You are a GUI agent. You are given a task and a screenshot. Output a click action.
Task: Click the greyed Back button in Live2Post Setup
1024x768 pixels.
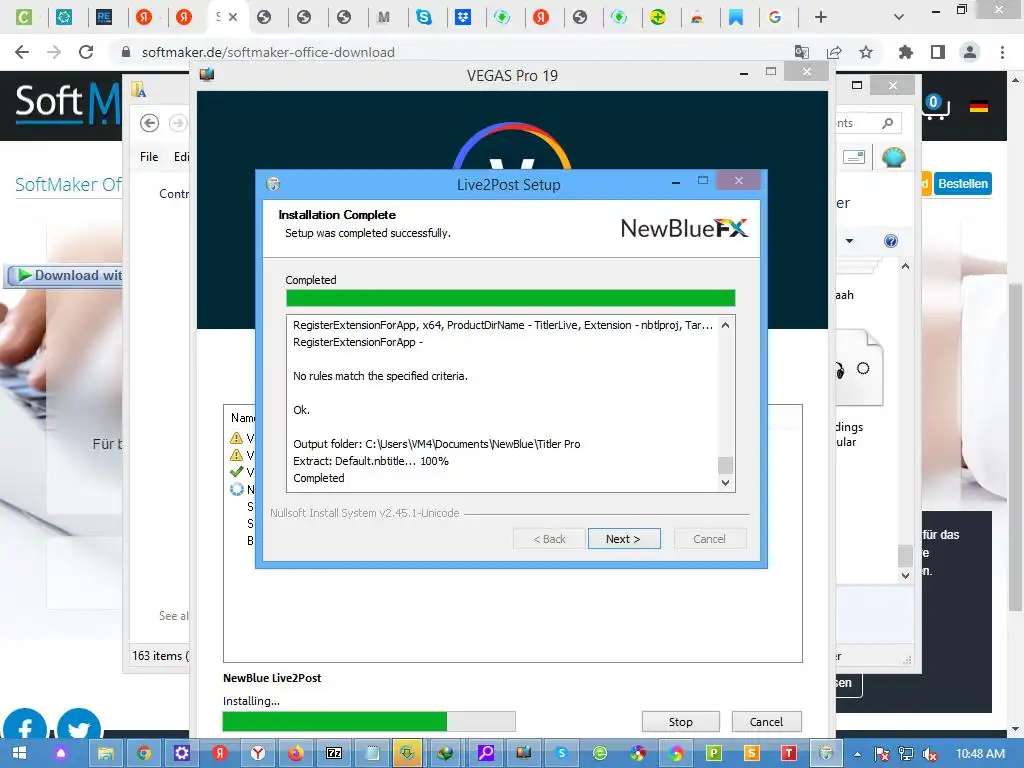549,539
